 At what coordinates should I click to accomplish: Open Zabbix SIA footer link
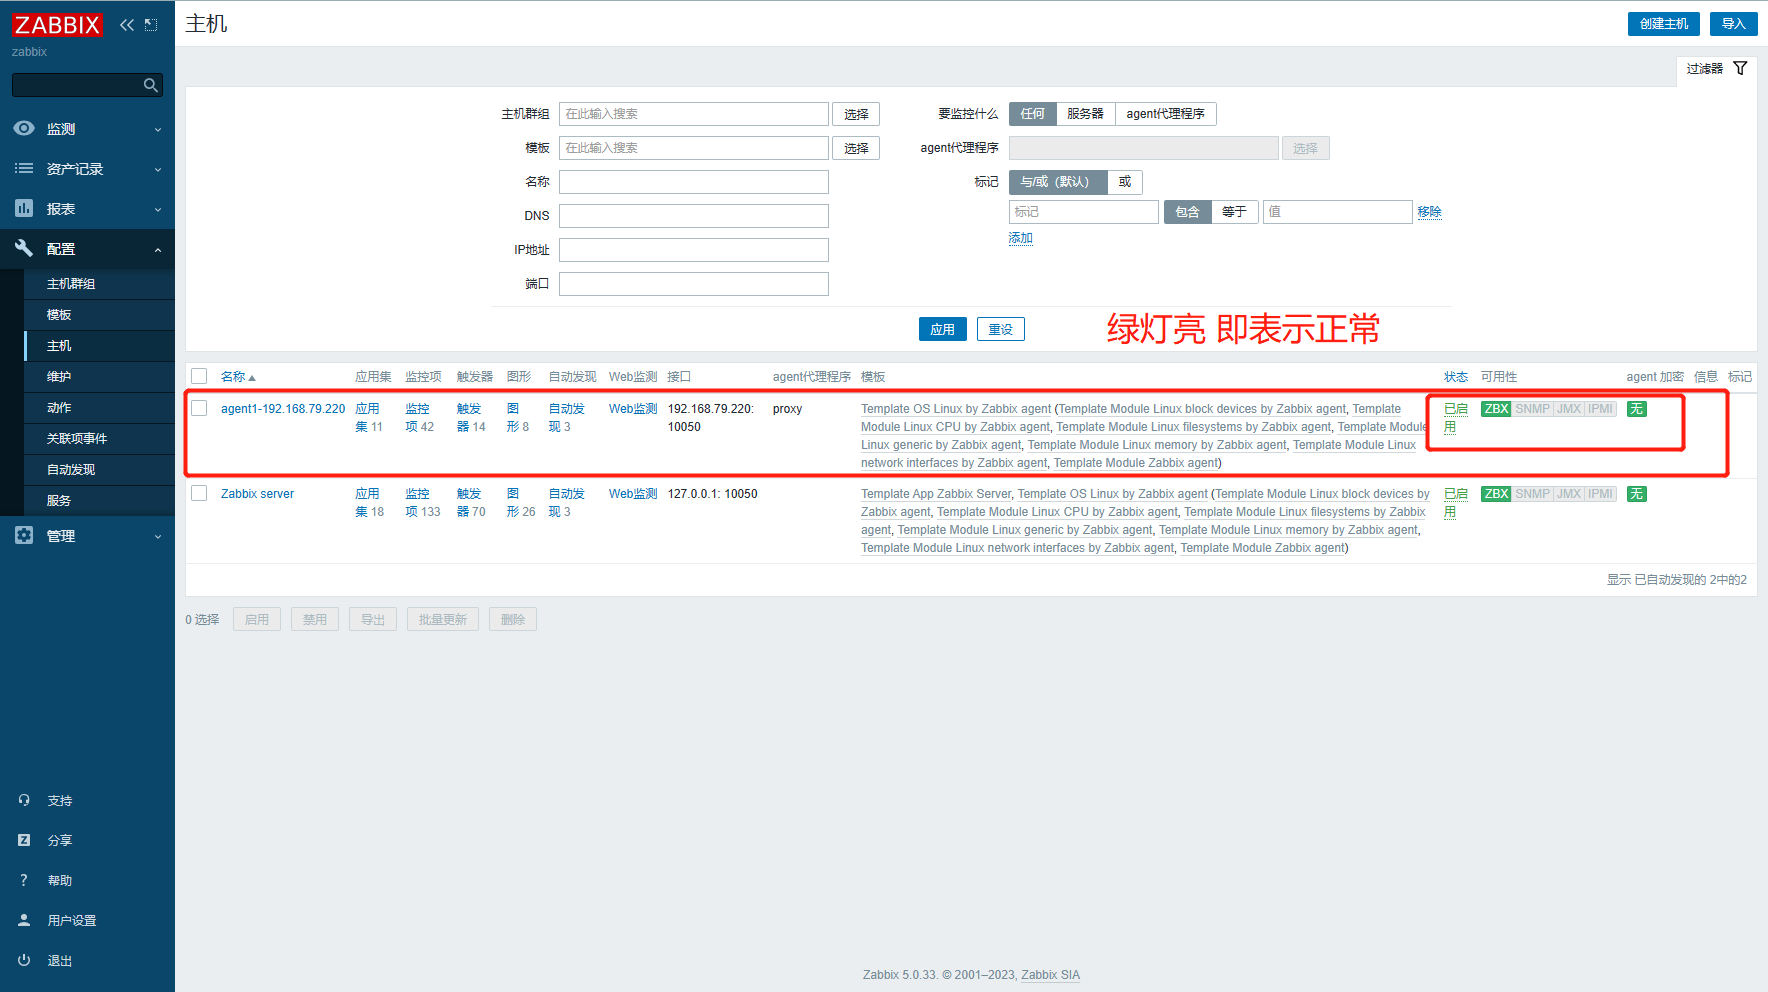[x=1050, y=975]
